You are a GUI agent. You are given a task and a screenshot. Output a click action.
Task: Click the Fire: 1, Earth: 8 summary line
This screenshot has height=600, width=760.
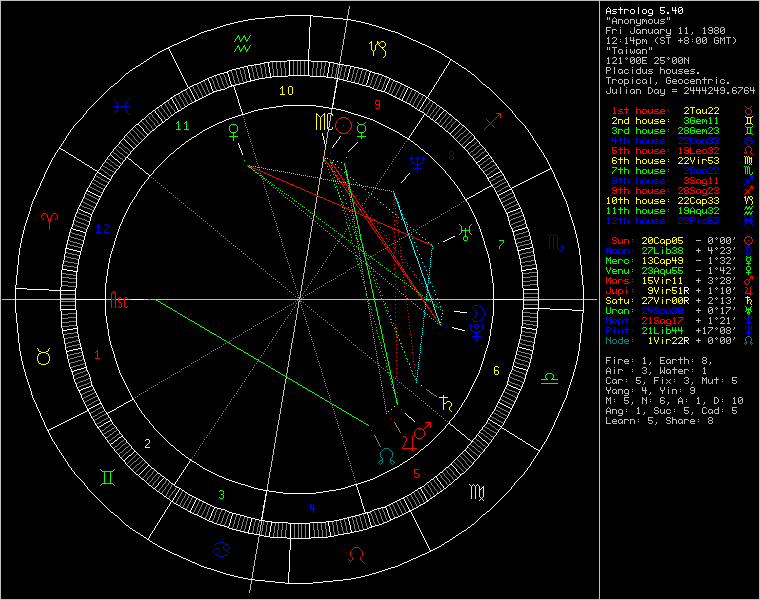click(x=659, y=361)
